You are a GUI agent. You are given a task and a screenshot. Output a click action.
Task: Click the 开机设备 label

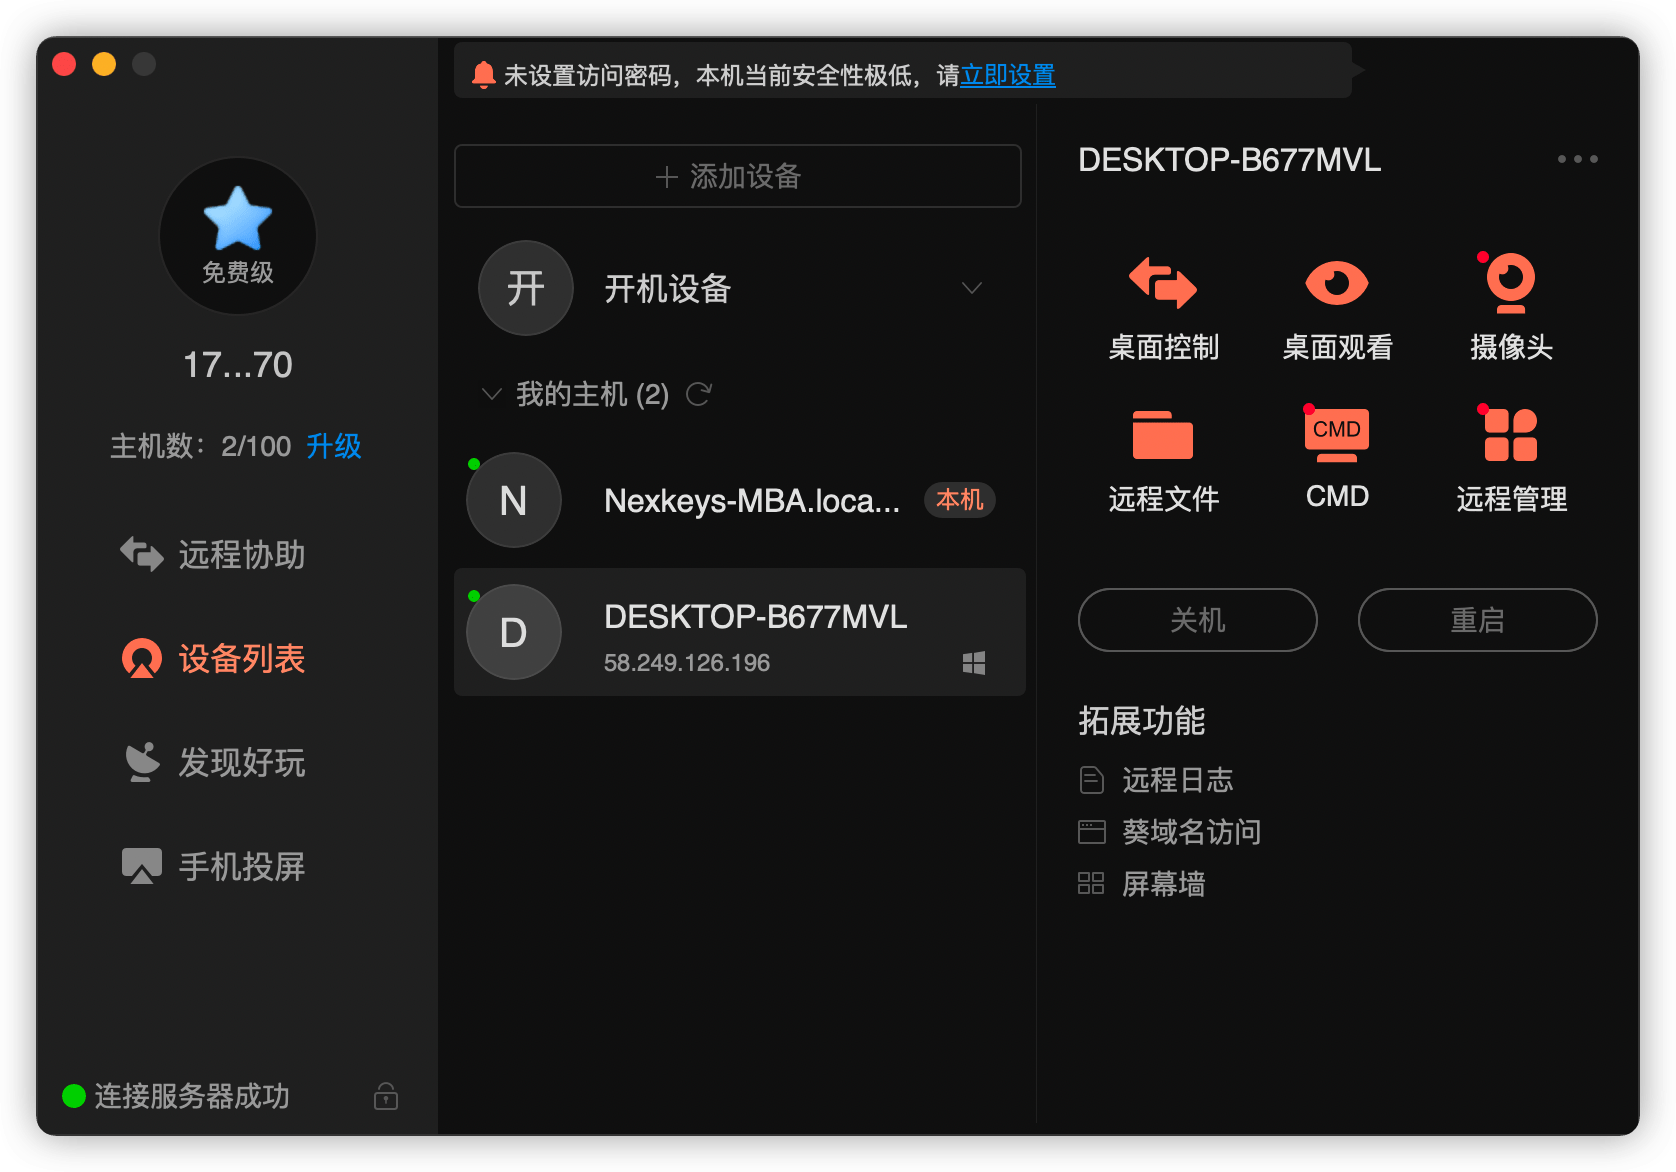668,289
